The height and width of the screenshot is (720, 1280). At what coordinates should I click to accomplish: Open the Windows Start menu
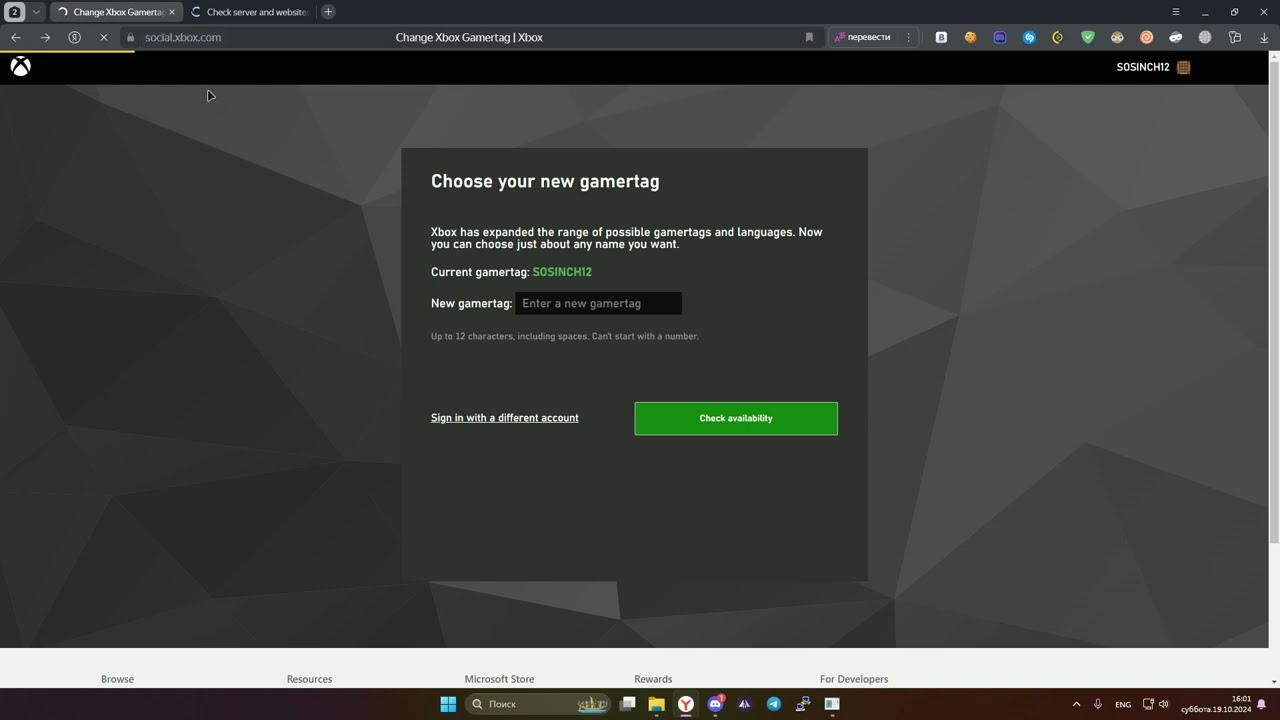pyautogui.click(x=448, y=704)
